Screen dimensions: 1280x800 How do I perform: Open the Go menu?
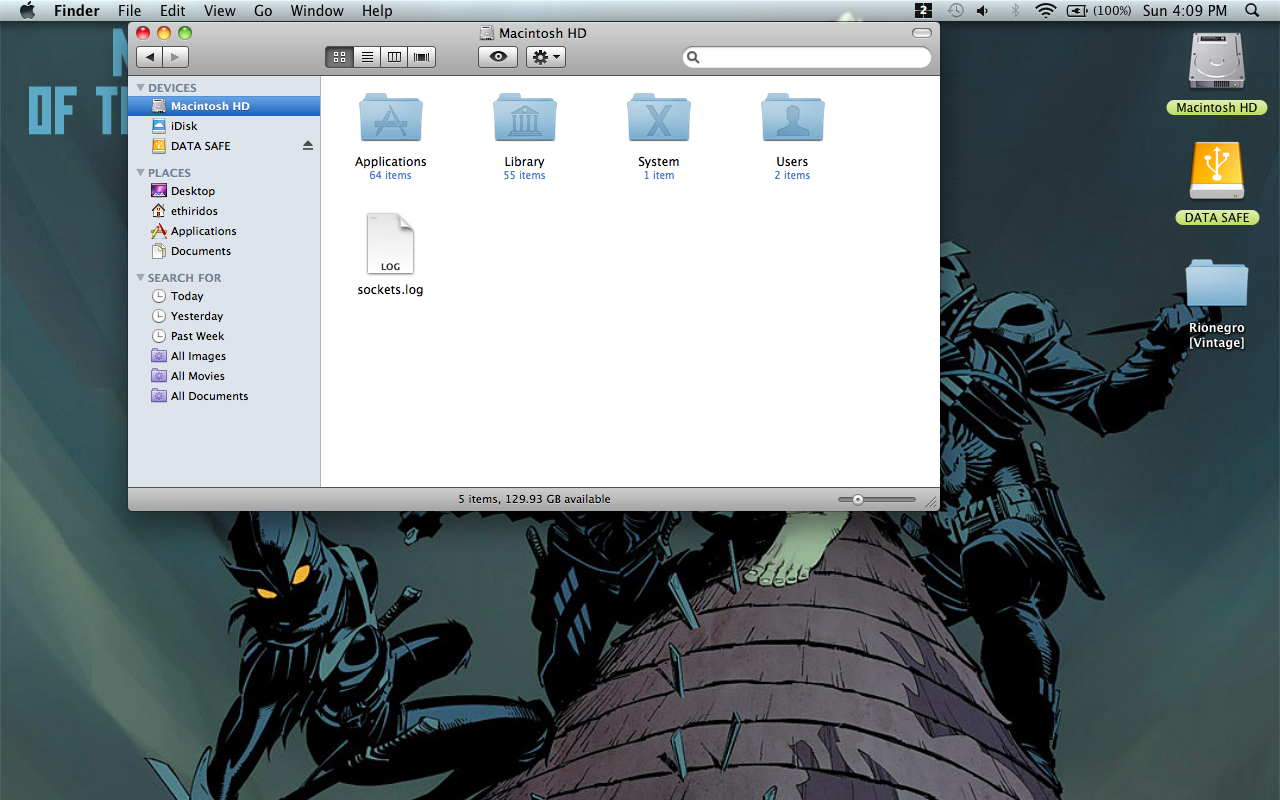point(263,11)
